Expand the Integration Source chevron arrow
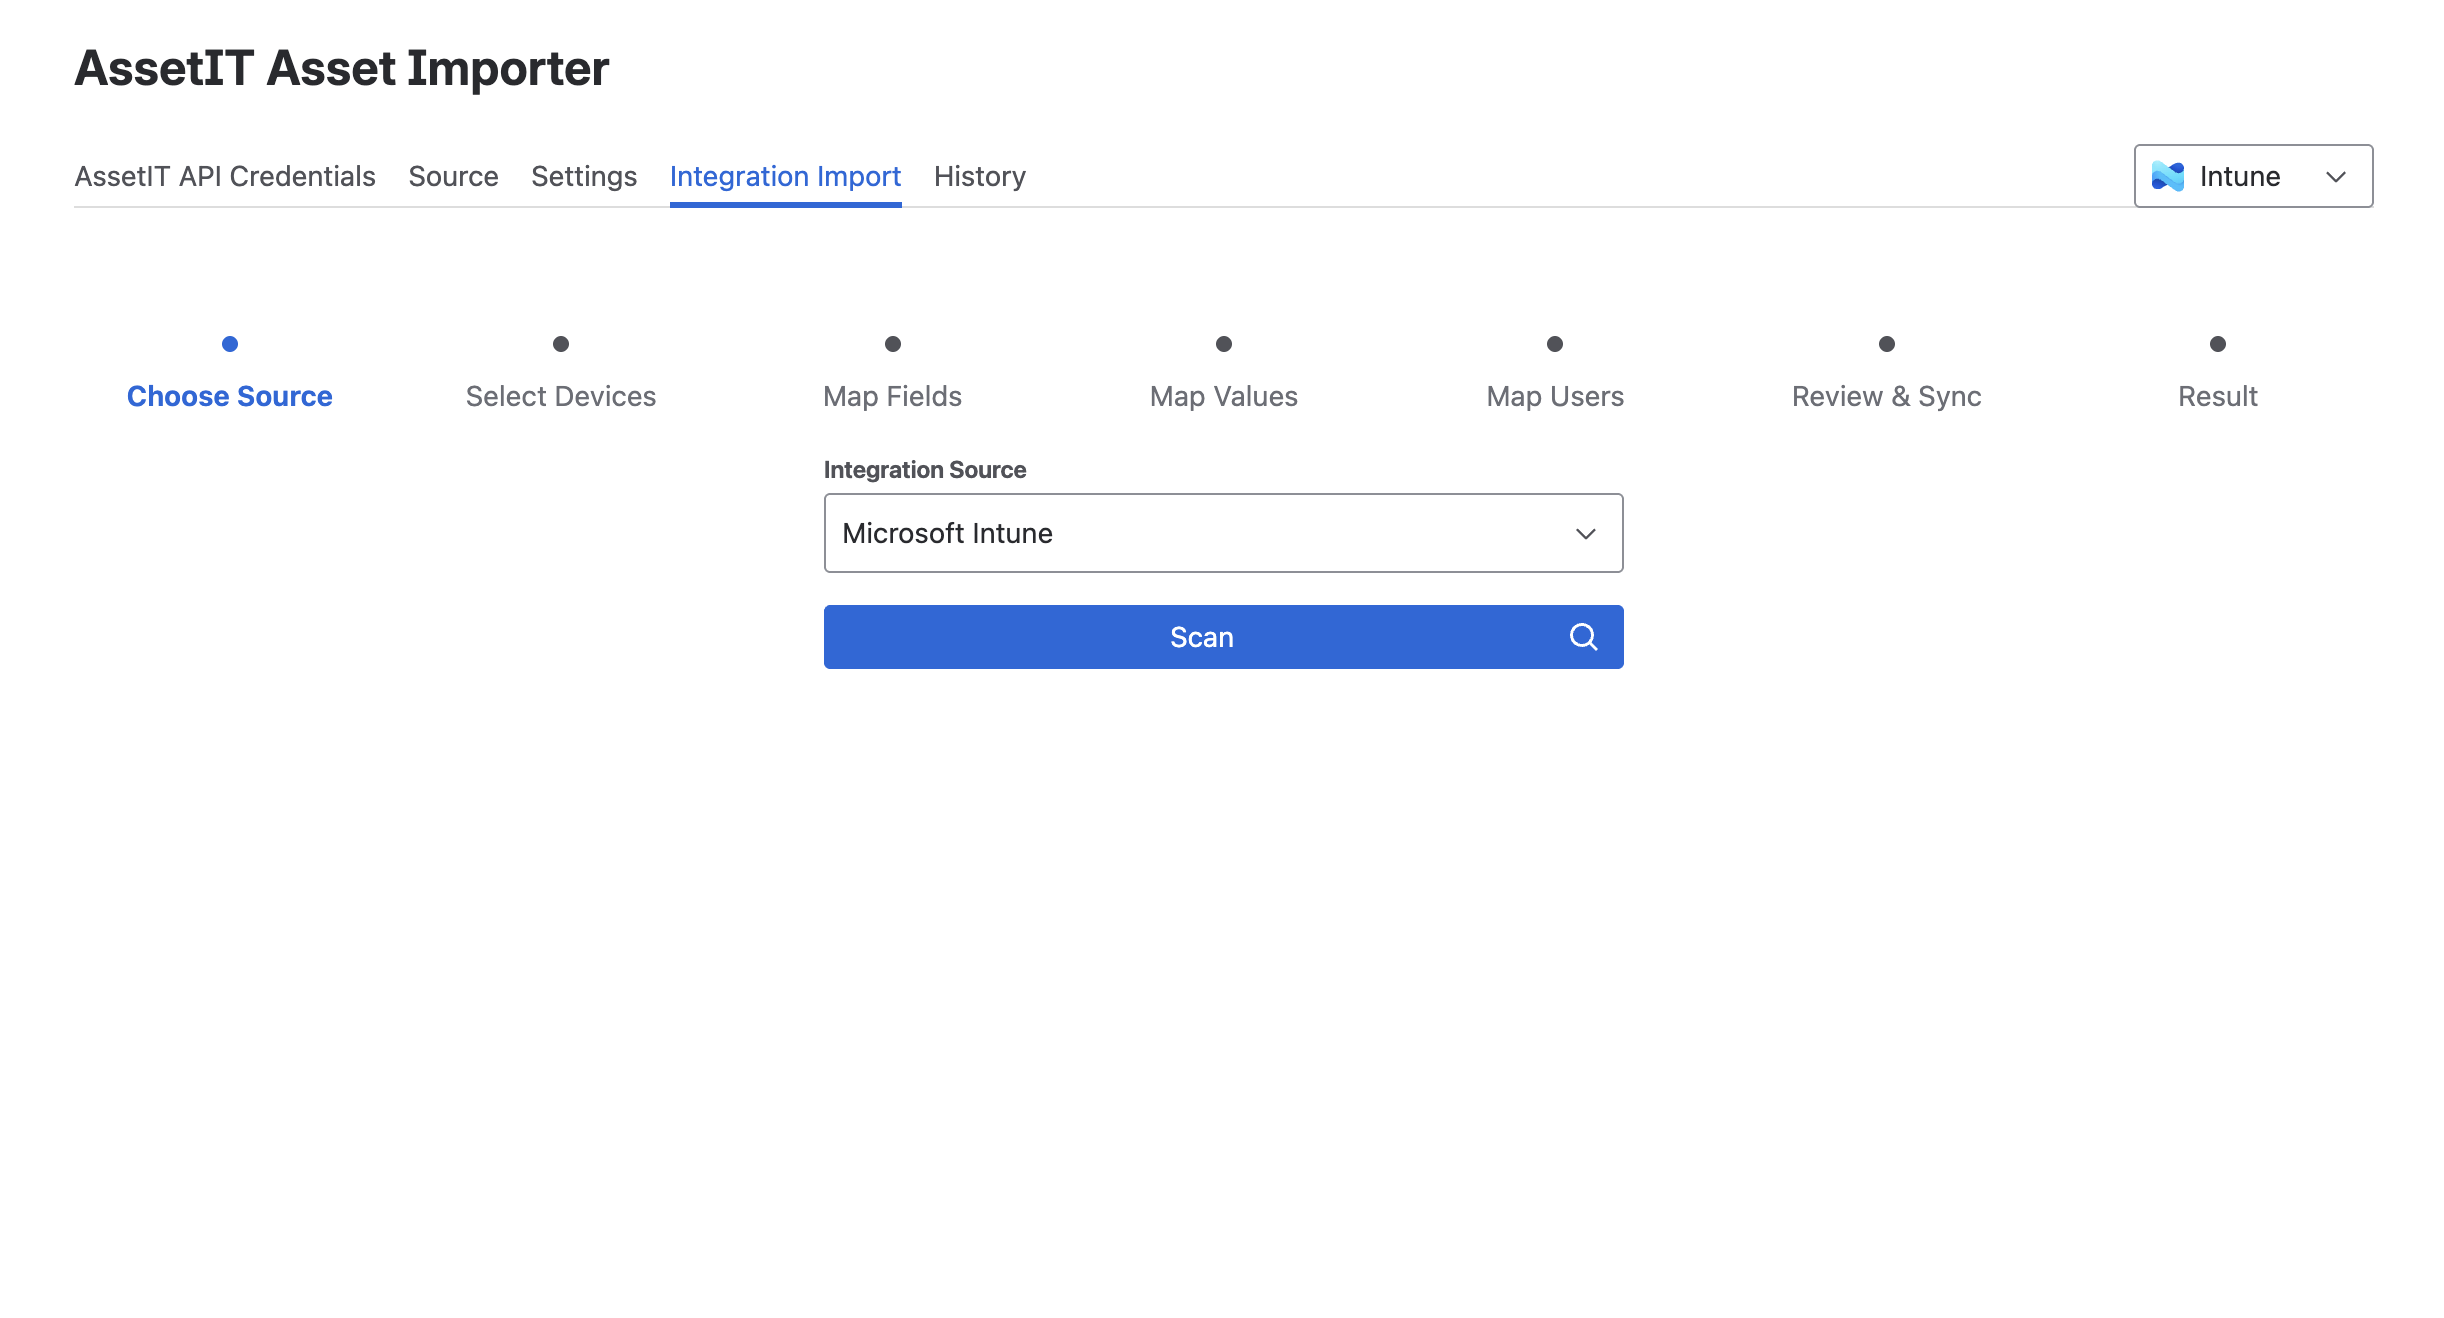The width and height of the screenshot is (2444, 1318). 1585,534
